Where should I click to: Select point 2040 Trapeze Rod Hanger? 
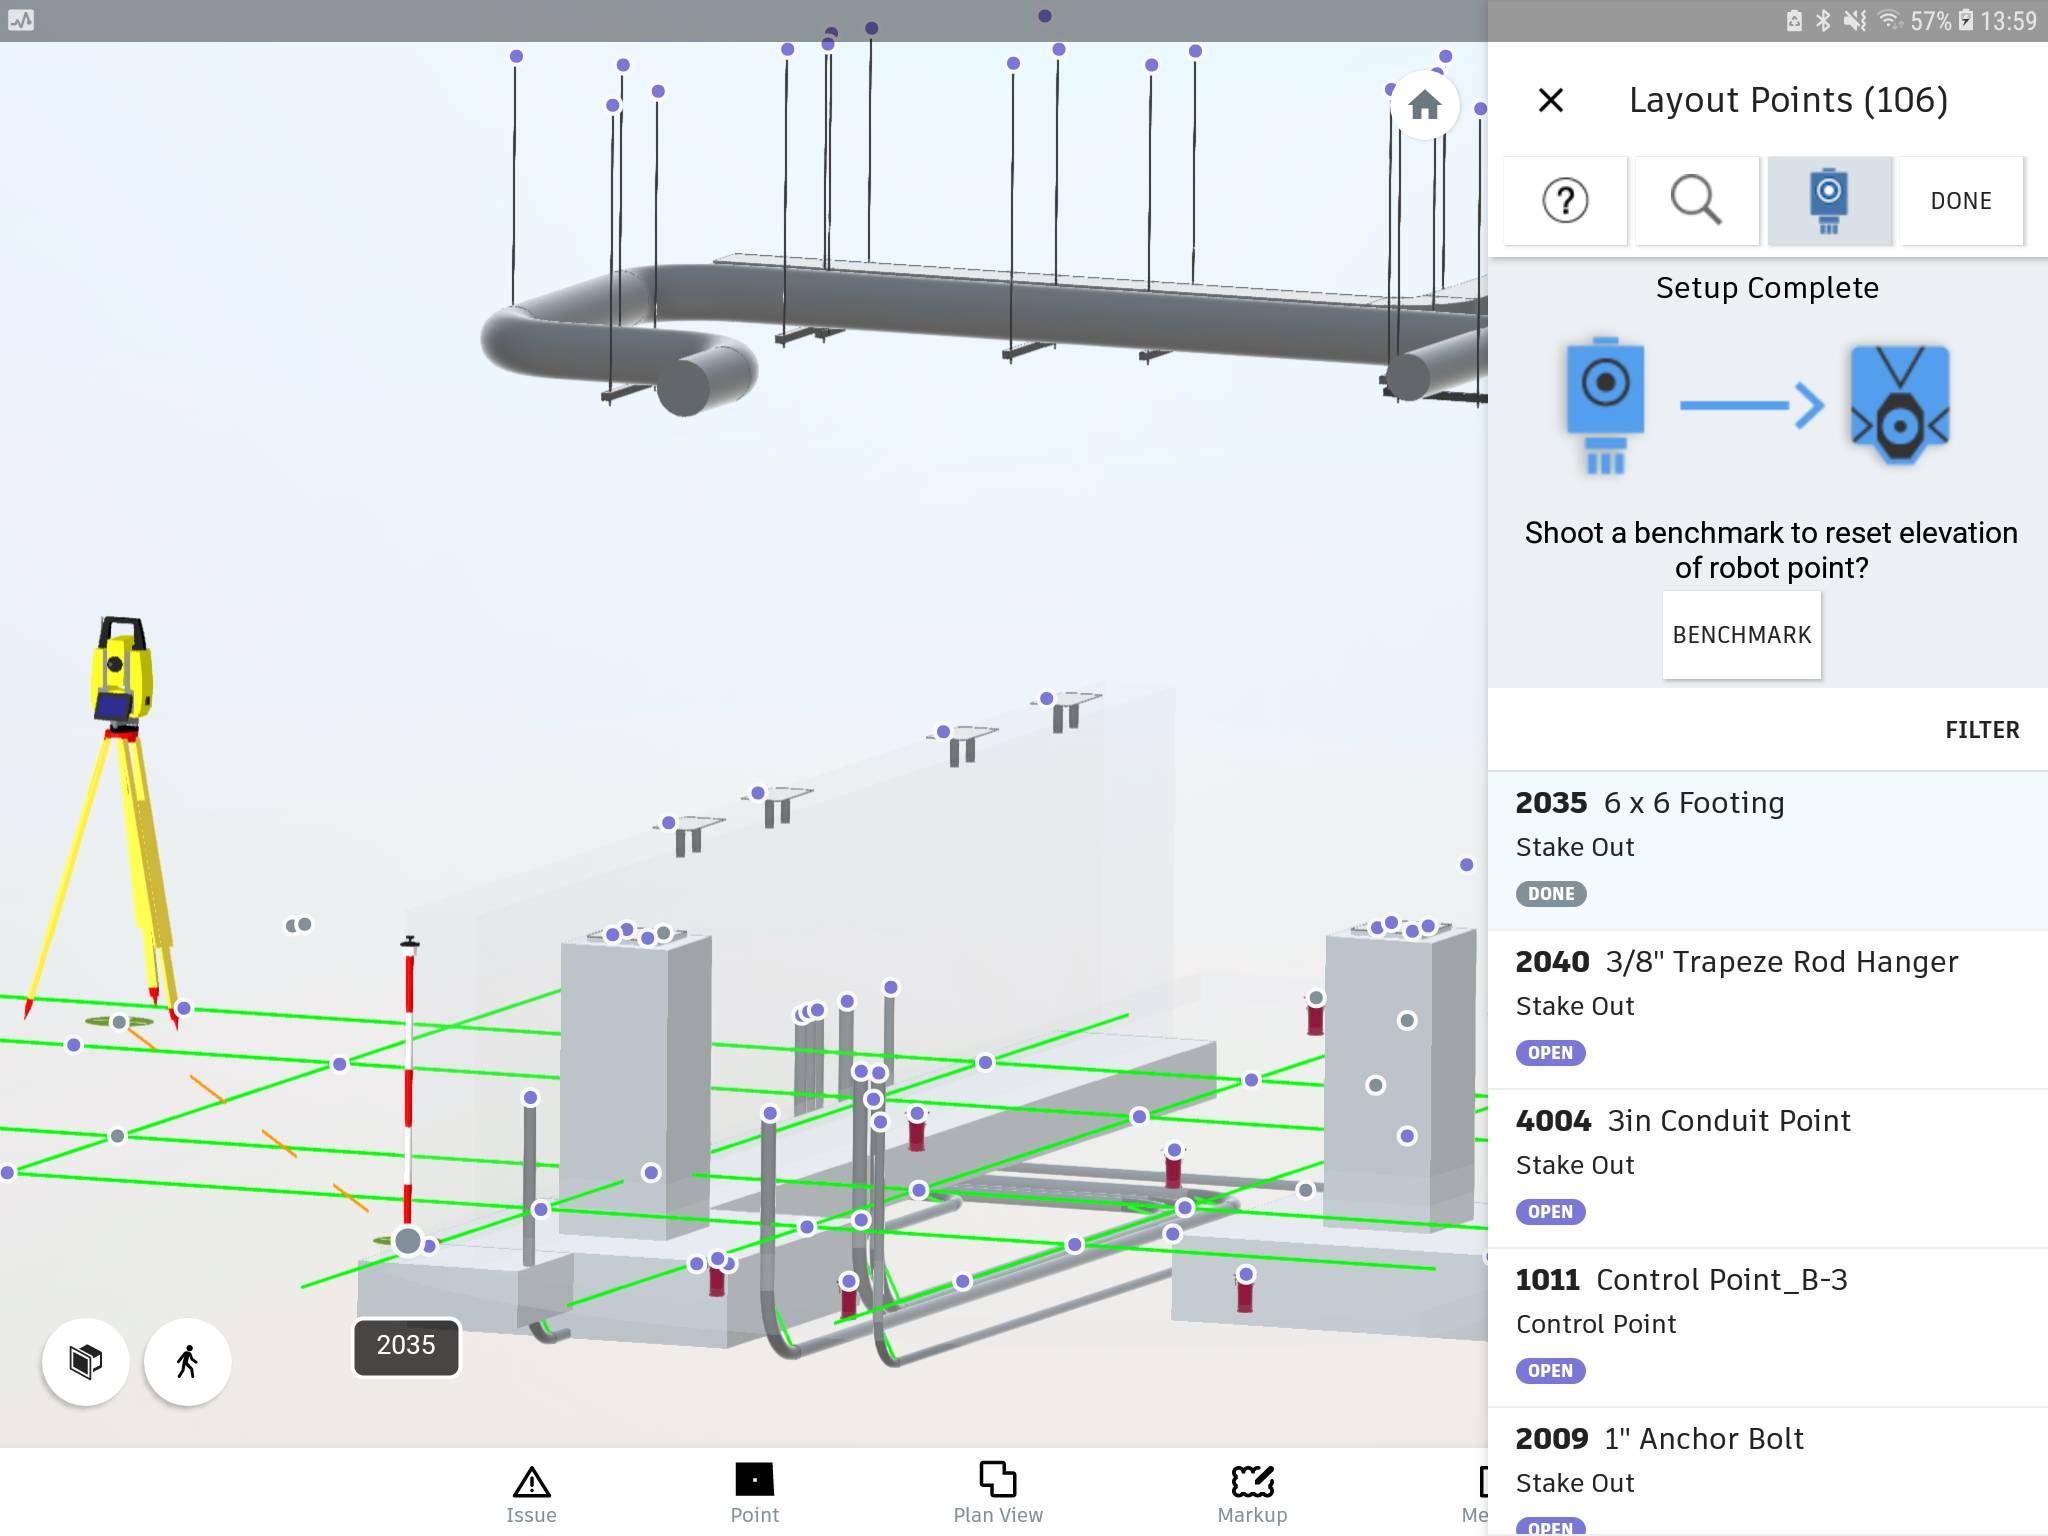(1768, 1009)
